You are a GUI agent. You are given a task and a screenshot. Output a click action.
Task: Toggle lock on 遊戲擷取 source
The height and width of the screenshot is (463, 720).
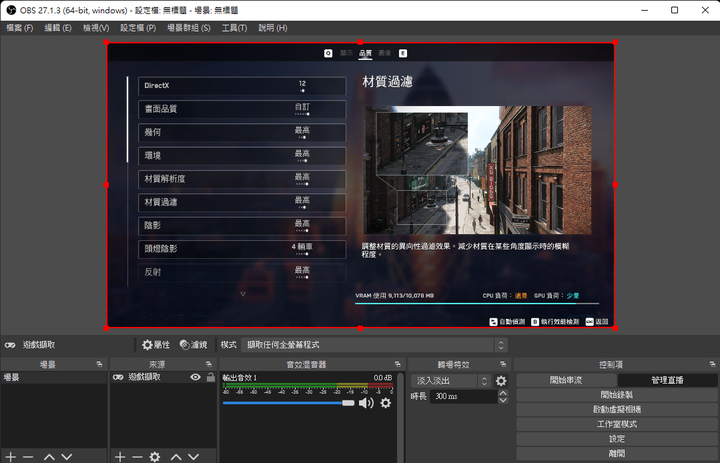[x=210, y=377]
